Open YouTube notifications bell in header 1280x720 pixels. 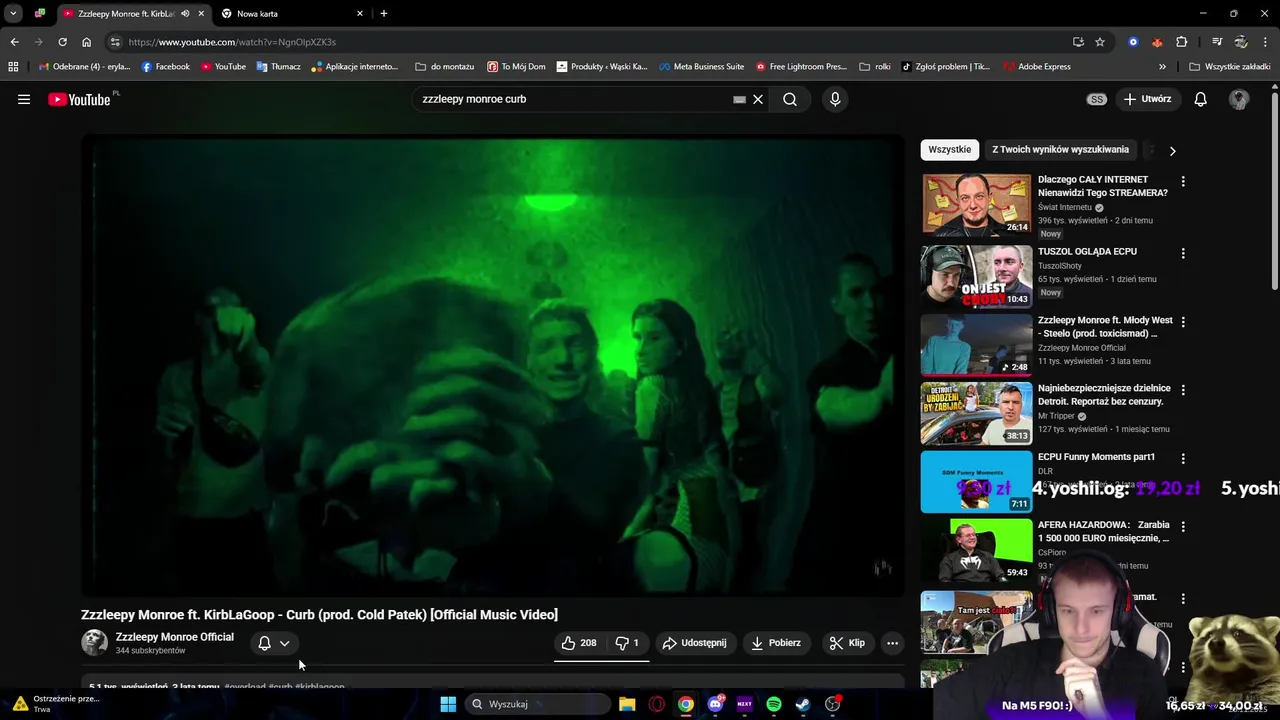click(1201, 99)
